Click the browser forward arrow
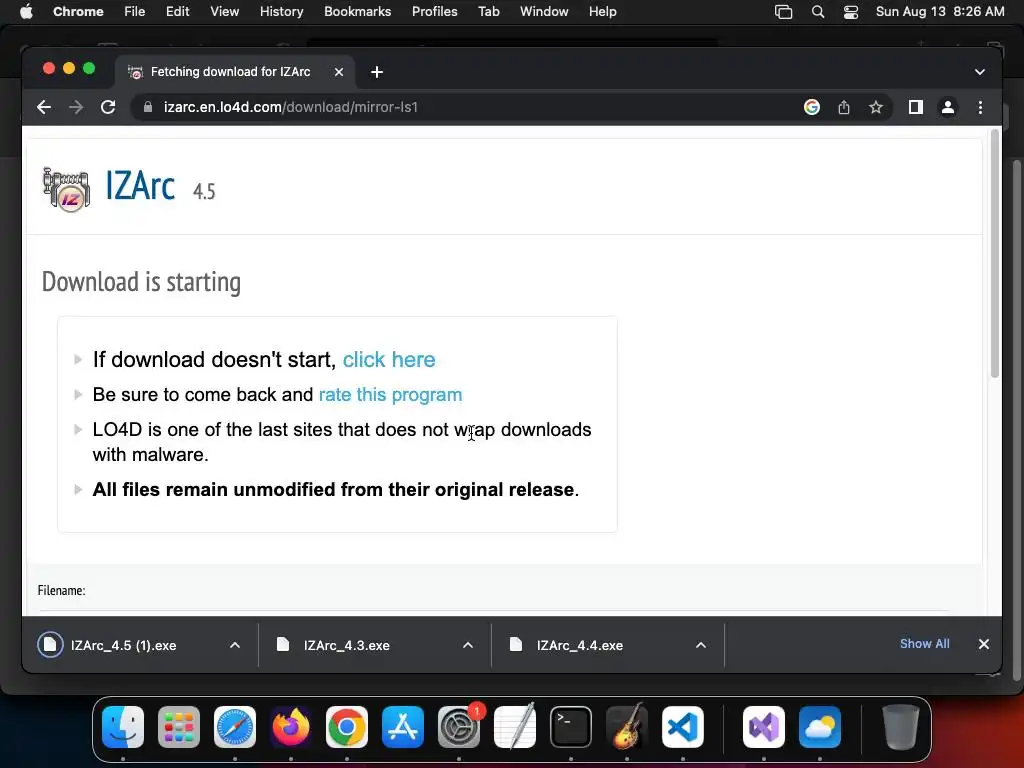 click(76, 107)
